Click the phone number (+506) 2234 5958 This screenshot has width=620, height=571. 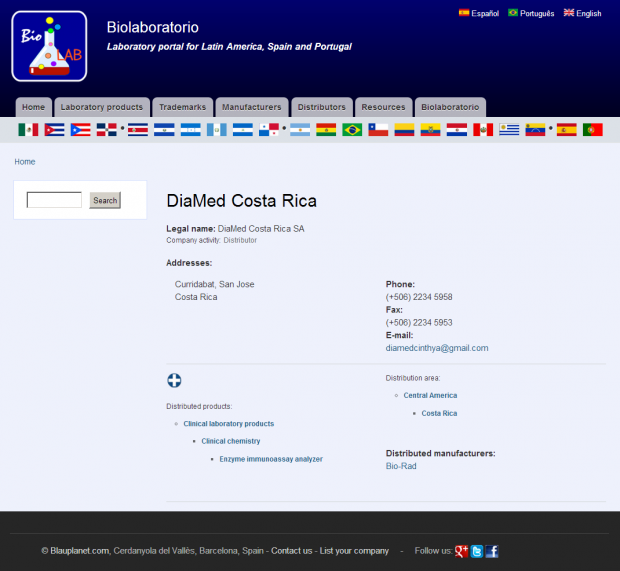[419, 297]
